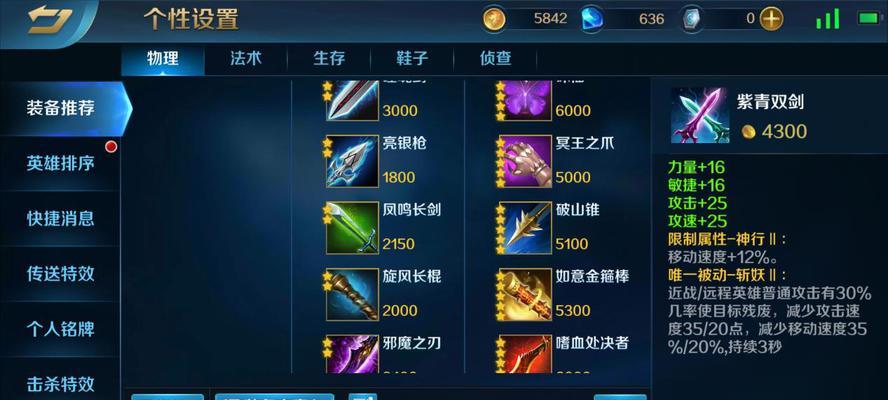Tap the 邪魔之刃 purple blade icon
This screenshot has height=400, width=888.
coord(352,354)
